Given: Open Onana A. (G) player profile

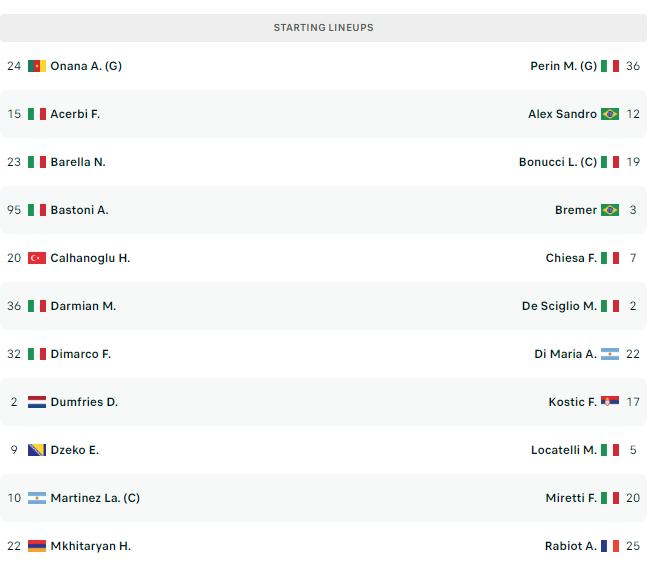Looking at the screenshot, I should point(87,67).
